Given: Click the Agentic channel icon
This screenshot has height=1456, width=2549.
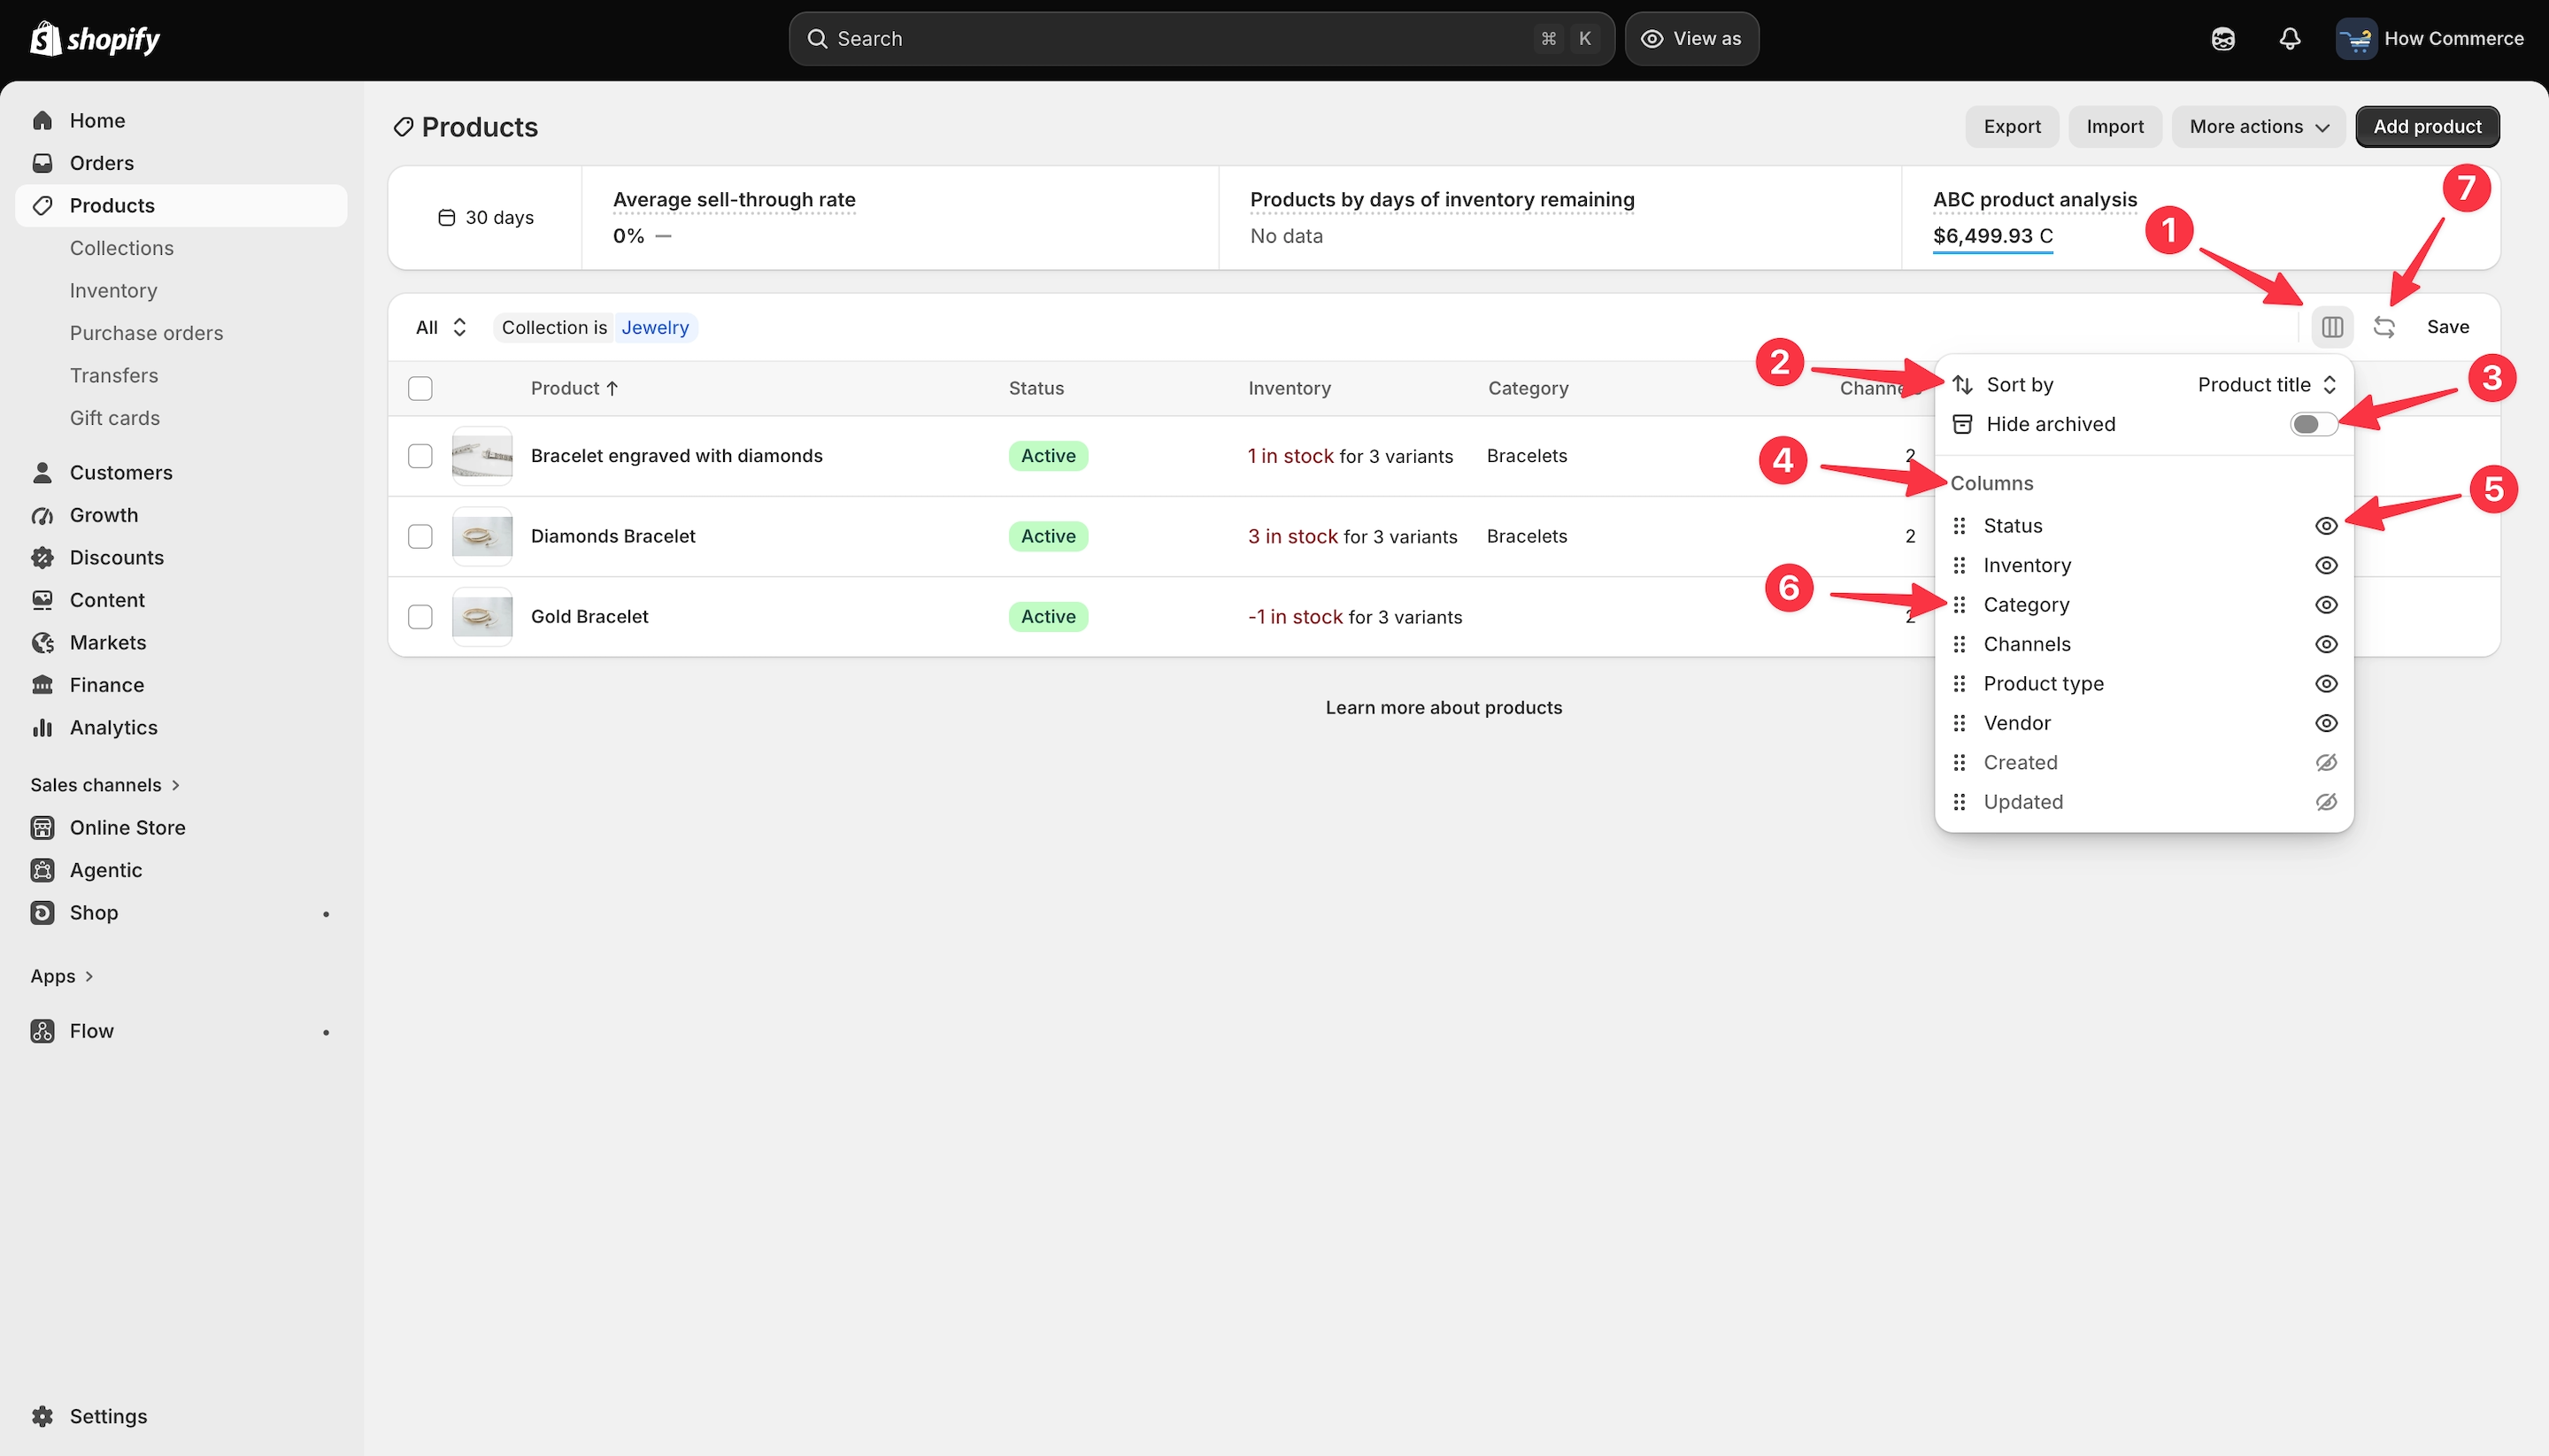Looking at the screenshot, I should tap(42, 870).
